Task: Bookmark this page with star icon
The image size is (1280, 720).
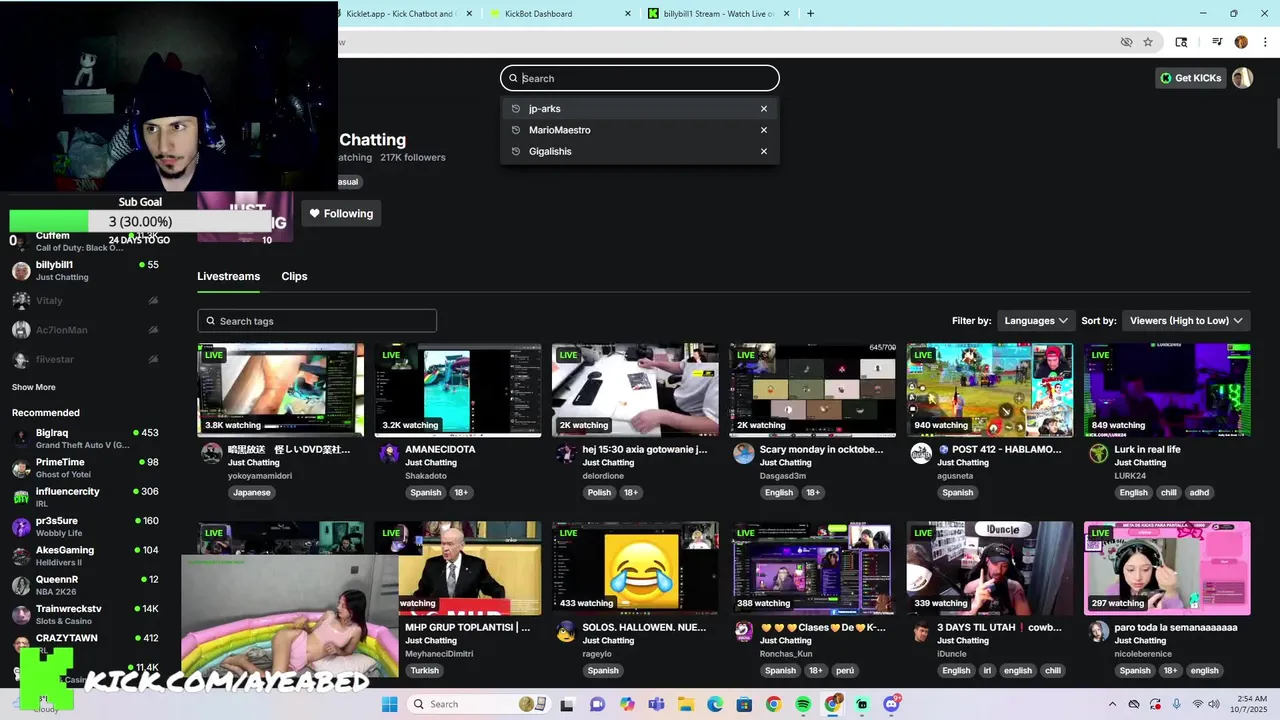Action: (1148, 42)
